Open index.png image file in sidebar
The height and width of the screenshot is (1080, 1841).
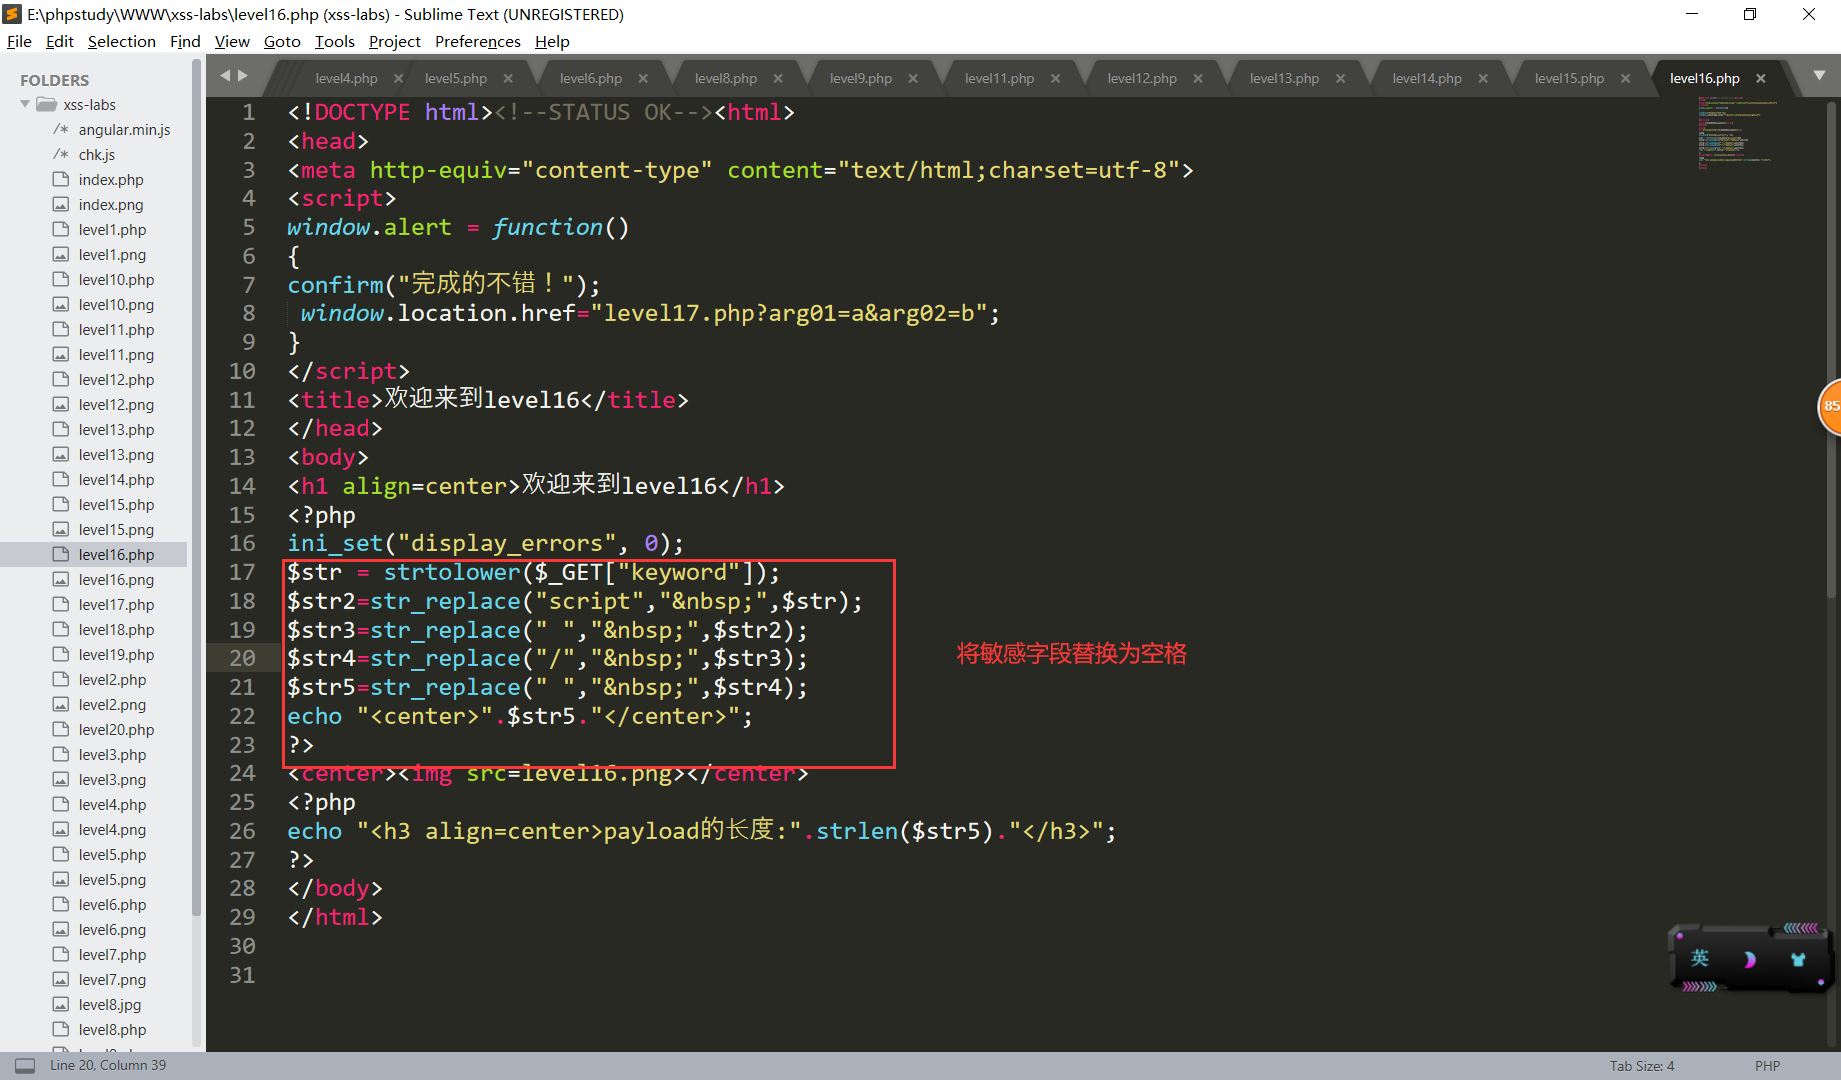(x=111, y=205)
